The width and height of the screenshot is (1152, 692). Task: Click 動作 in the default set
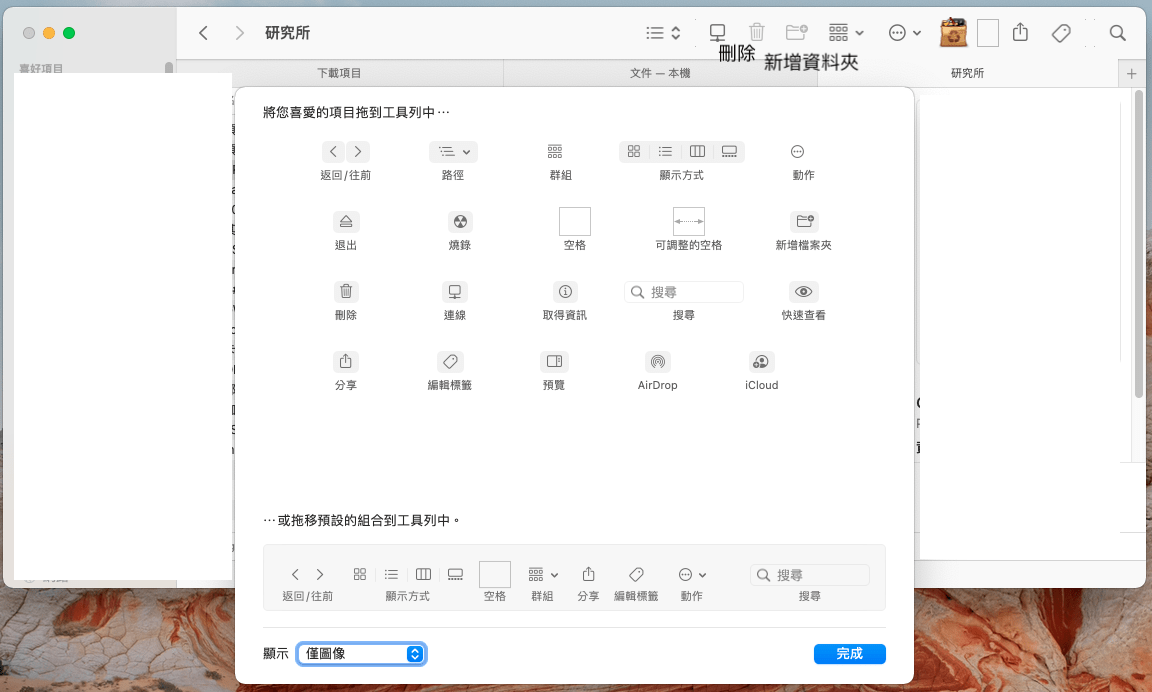691,583
